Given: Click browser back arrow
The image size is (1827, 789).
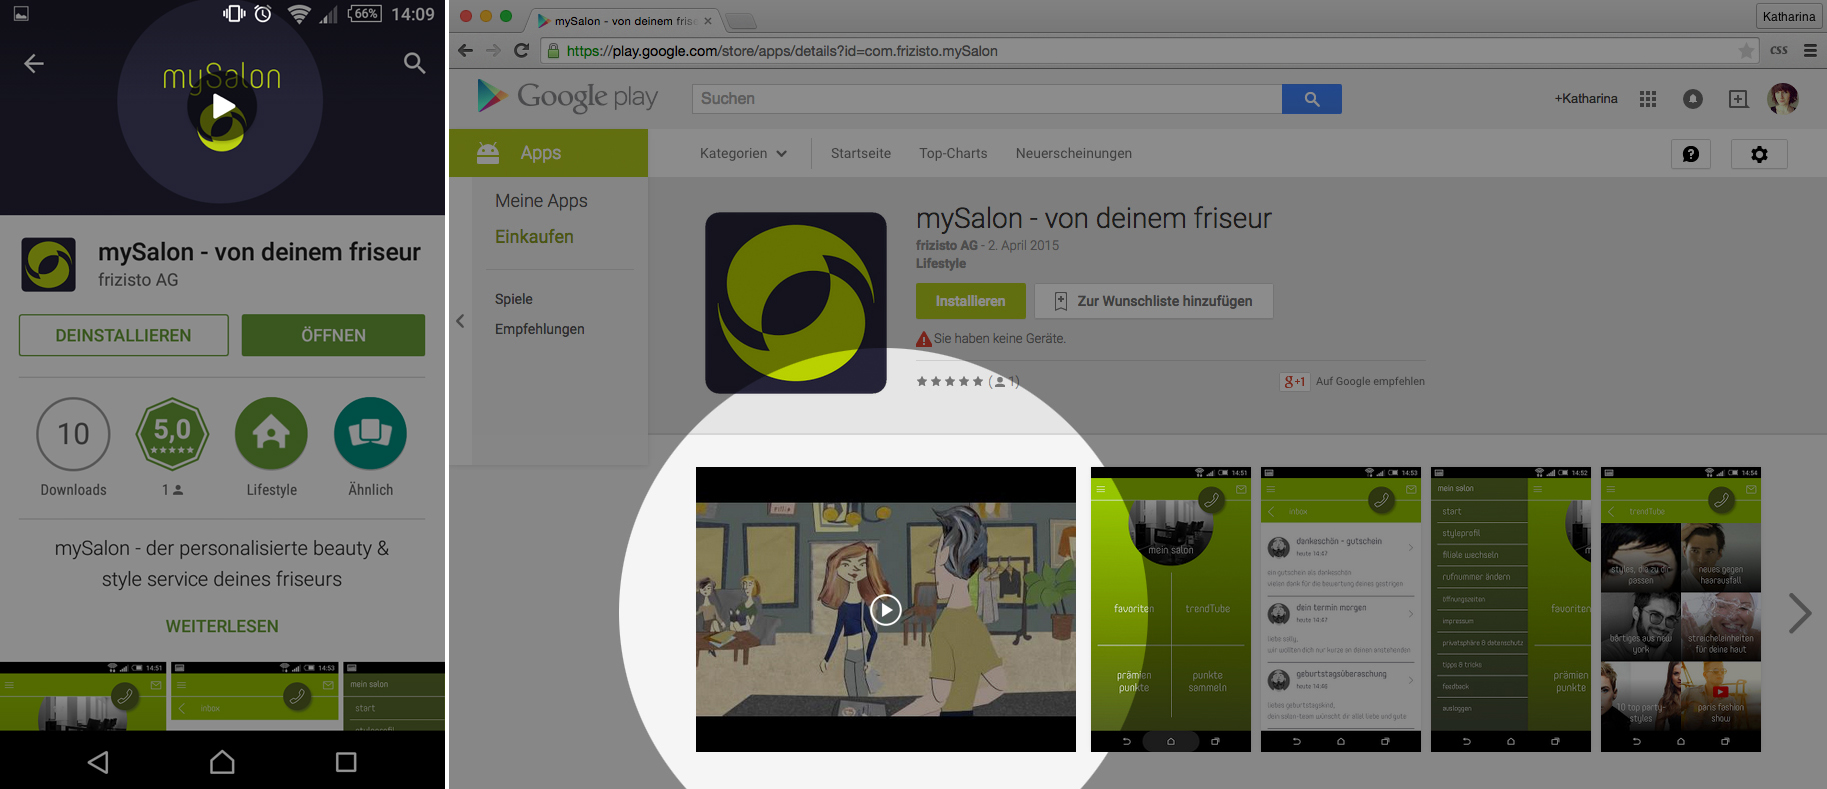Looking at the screenshot, I should coord(465,50).
